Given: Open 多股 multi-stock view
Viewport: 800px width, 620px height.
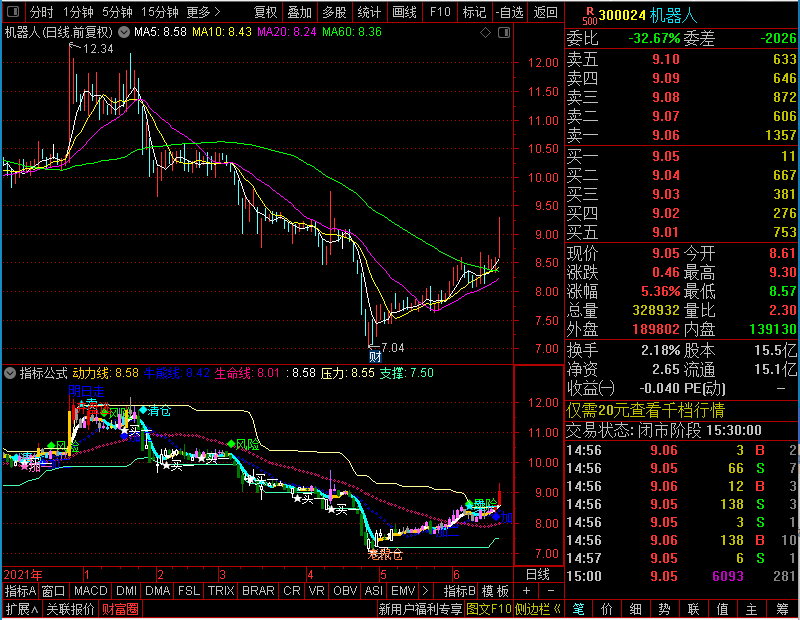Looking at the screenshot, I should click(334, 12).
